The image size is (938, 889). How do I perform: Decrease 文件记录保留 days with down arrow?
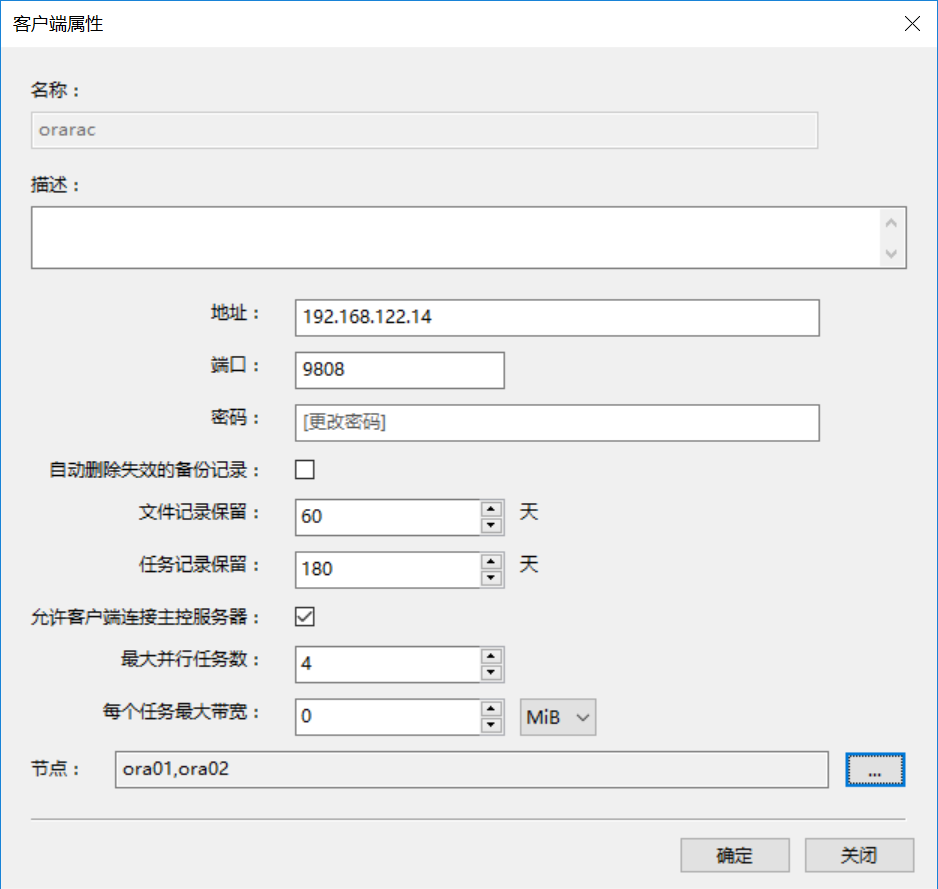[491, 526]
